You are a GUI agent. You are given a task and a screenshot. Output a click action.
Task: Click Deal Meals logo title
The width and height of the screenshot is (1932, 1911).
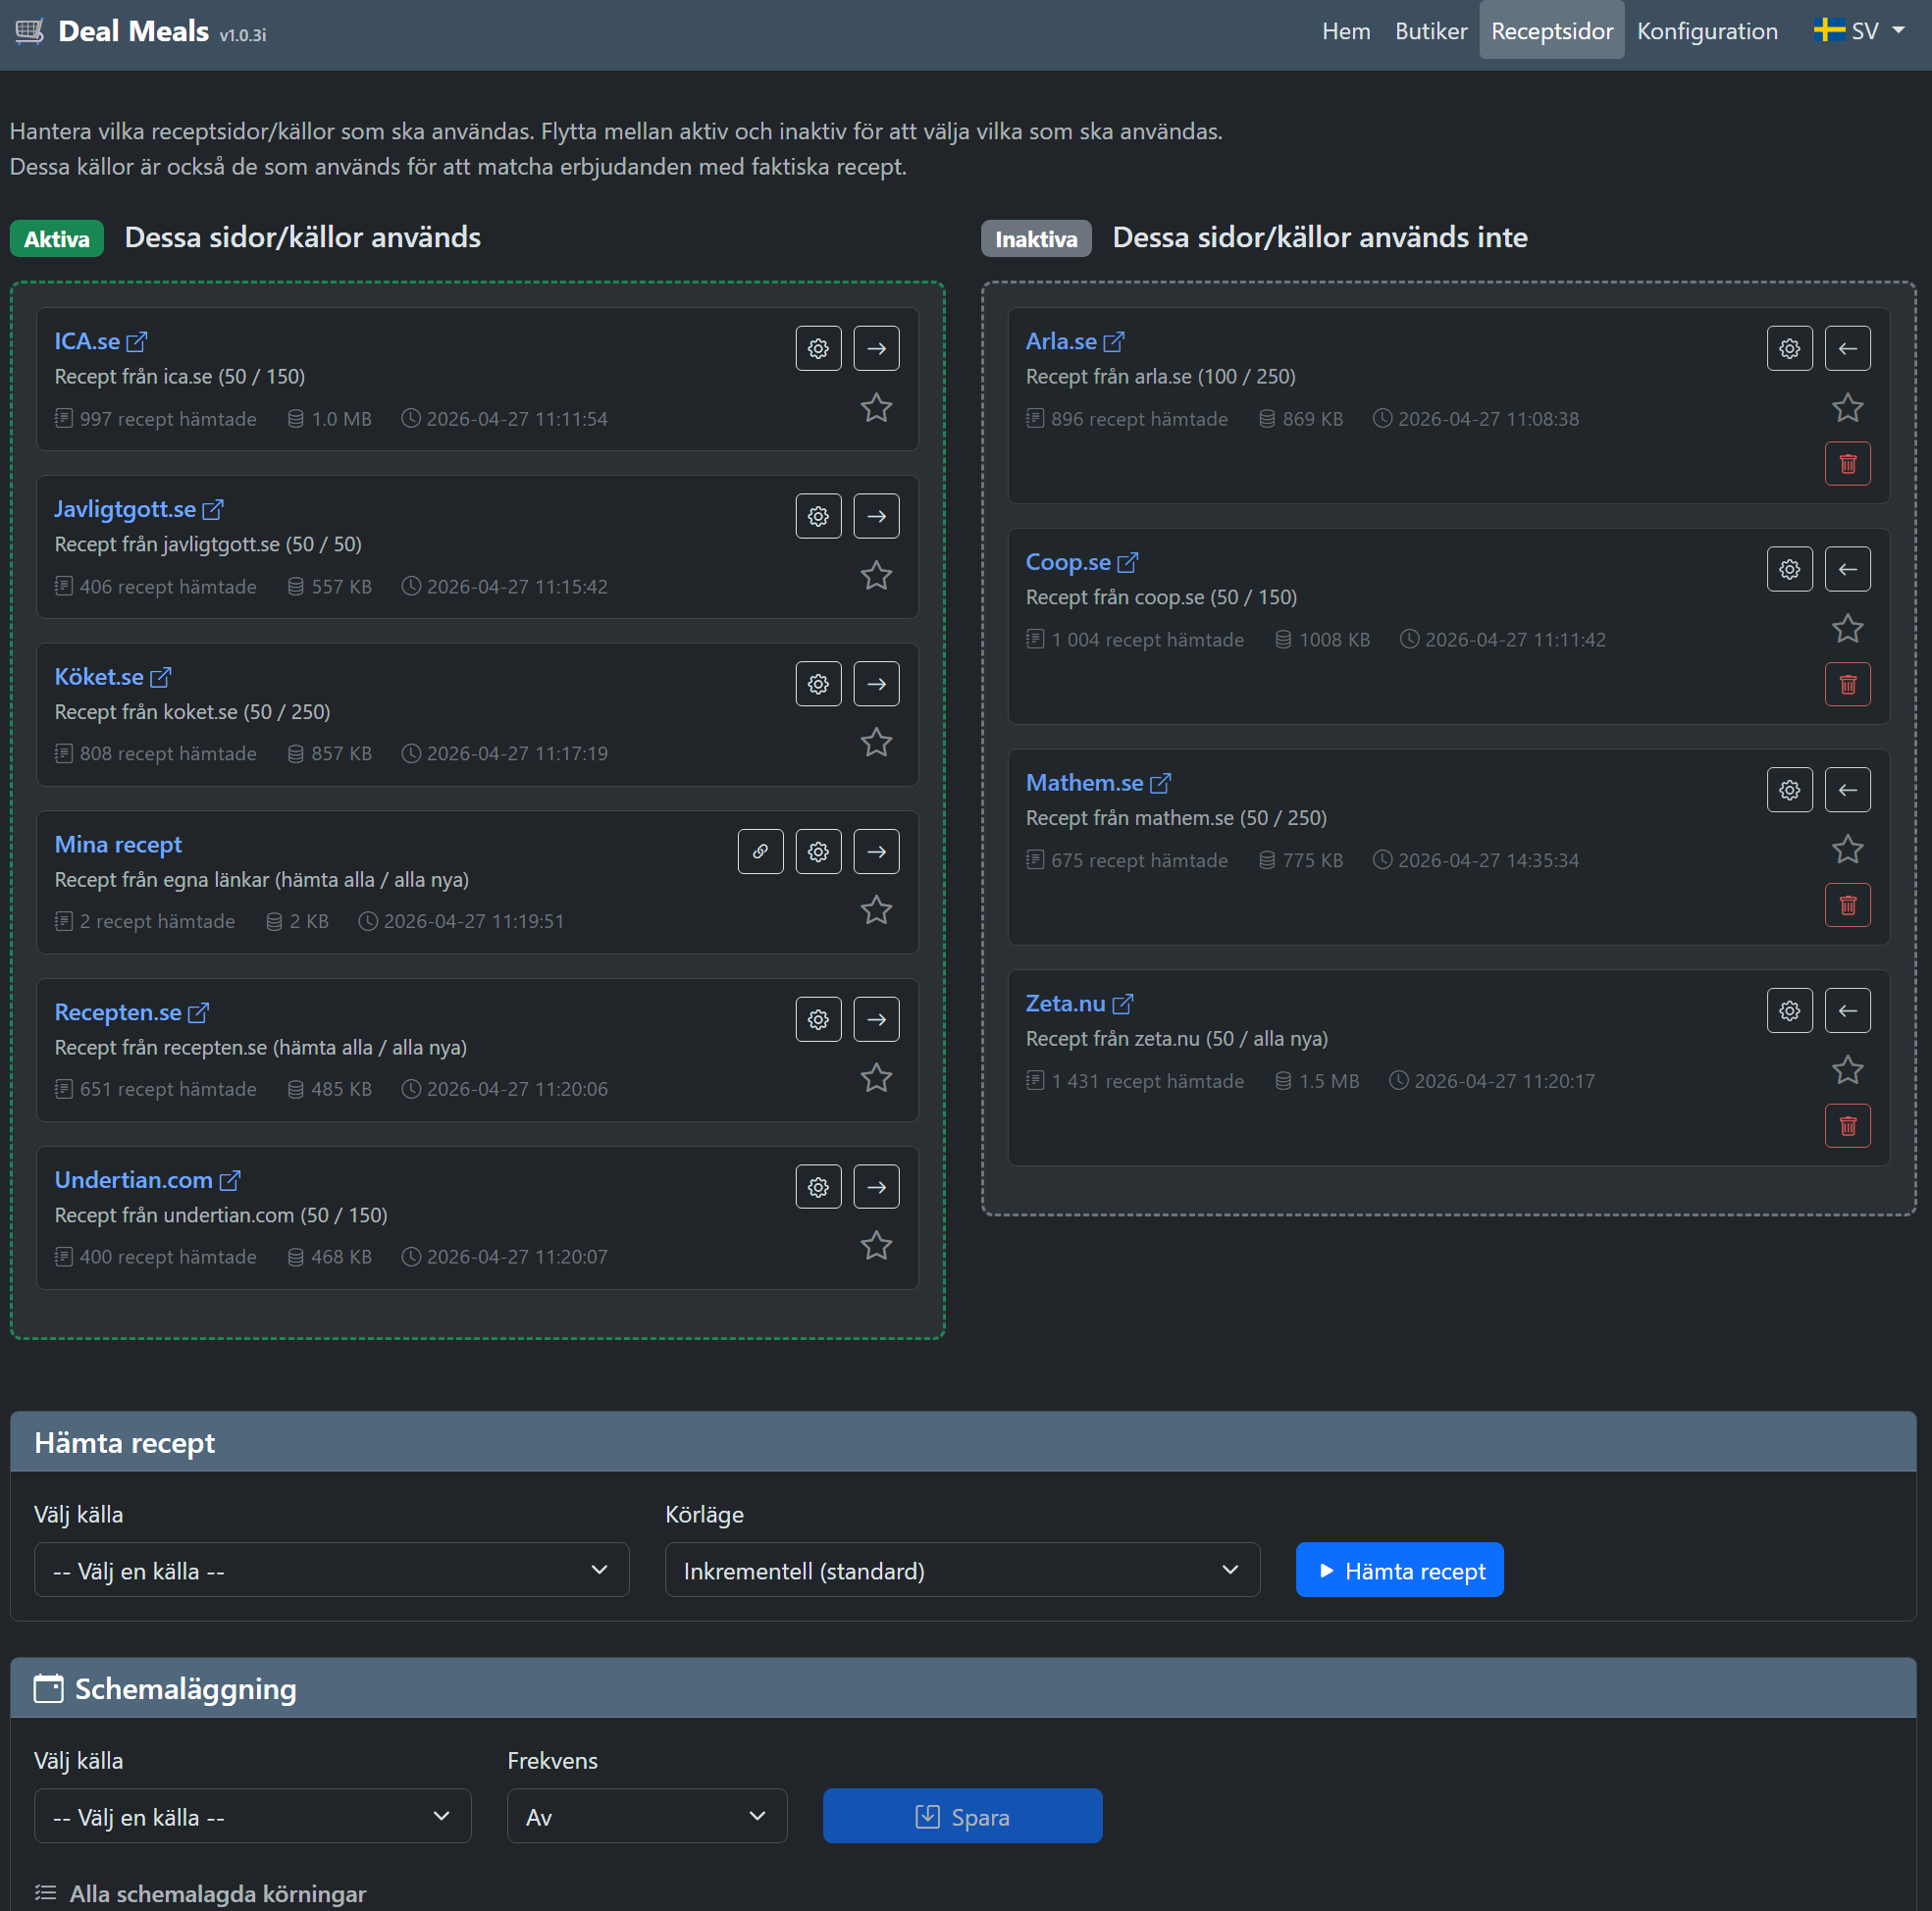pyautogui.click(x=134, y=31)
